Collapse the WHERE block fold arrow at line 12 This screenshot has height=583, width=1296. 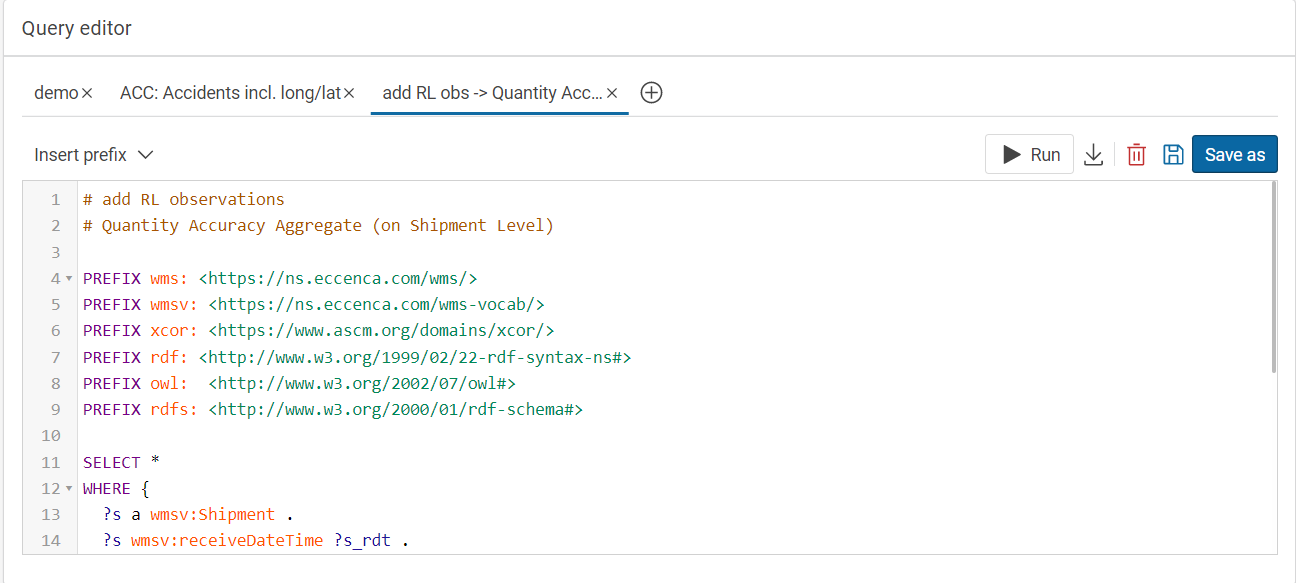[x=69, y=489]
